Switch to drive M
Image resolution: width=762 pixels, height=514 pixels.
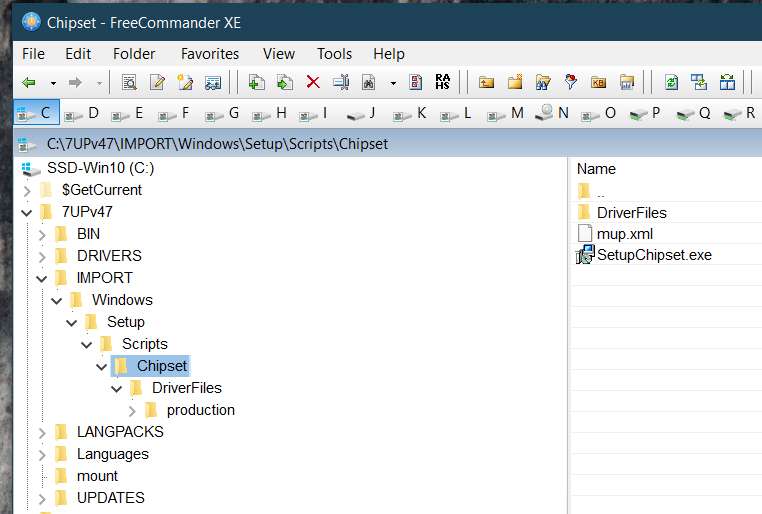tap(505, 114)
